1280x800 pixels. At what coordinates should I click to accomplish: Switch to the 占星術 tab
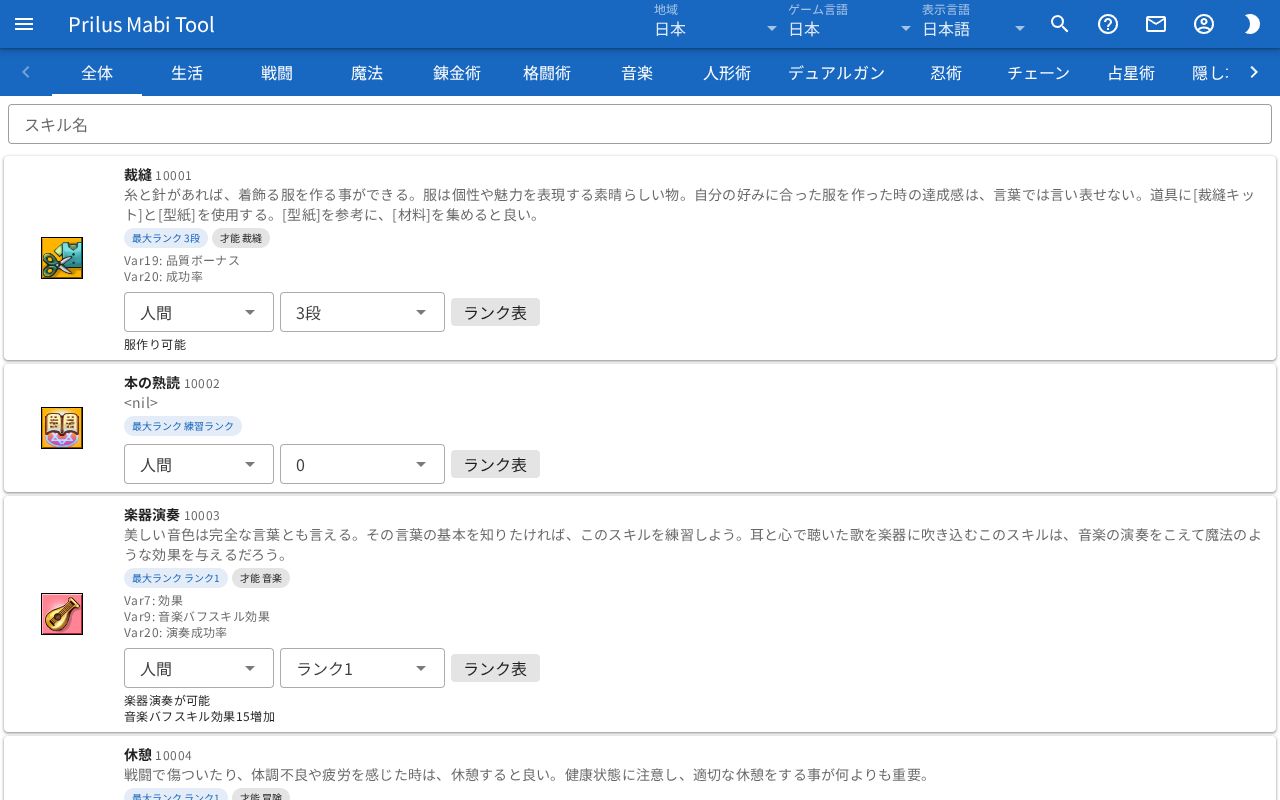point(1132,72)
